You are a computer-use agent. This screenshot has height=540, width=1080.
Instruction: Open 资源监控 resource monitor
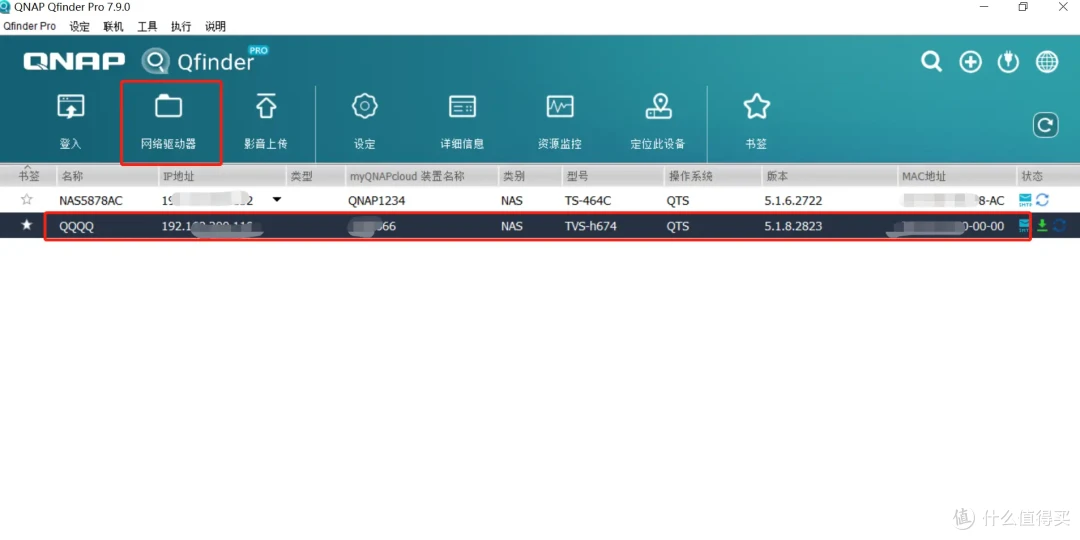(x=560, y=123)
